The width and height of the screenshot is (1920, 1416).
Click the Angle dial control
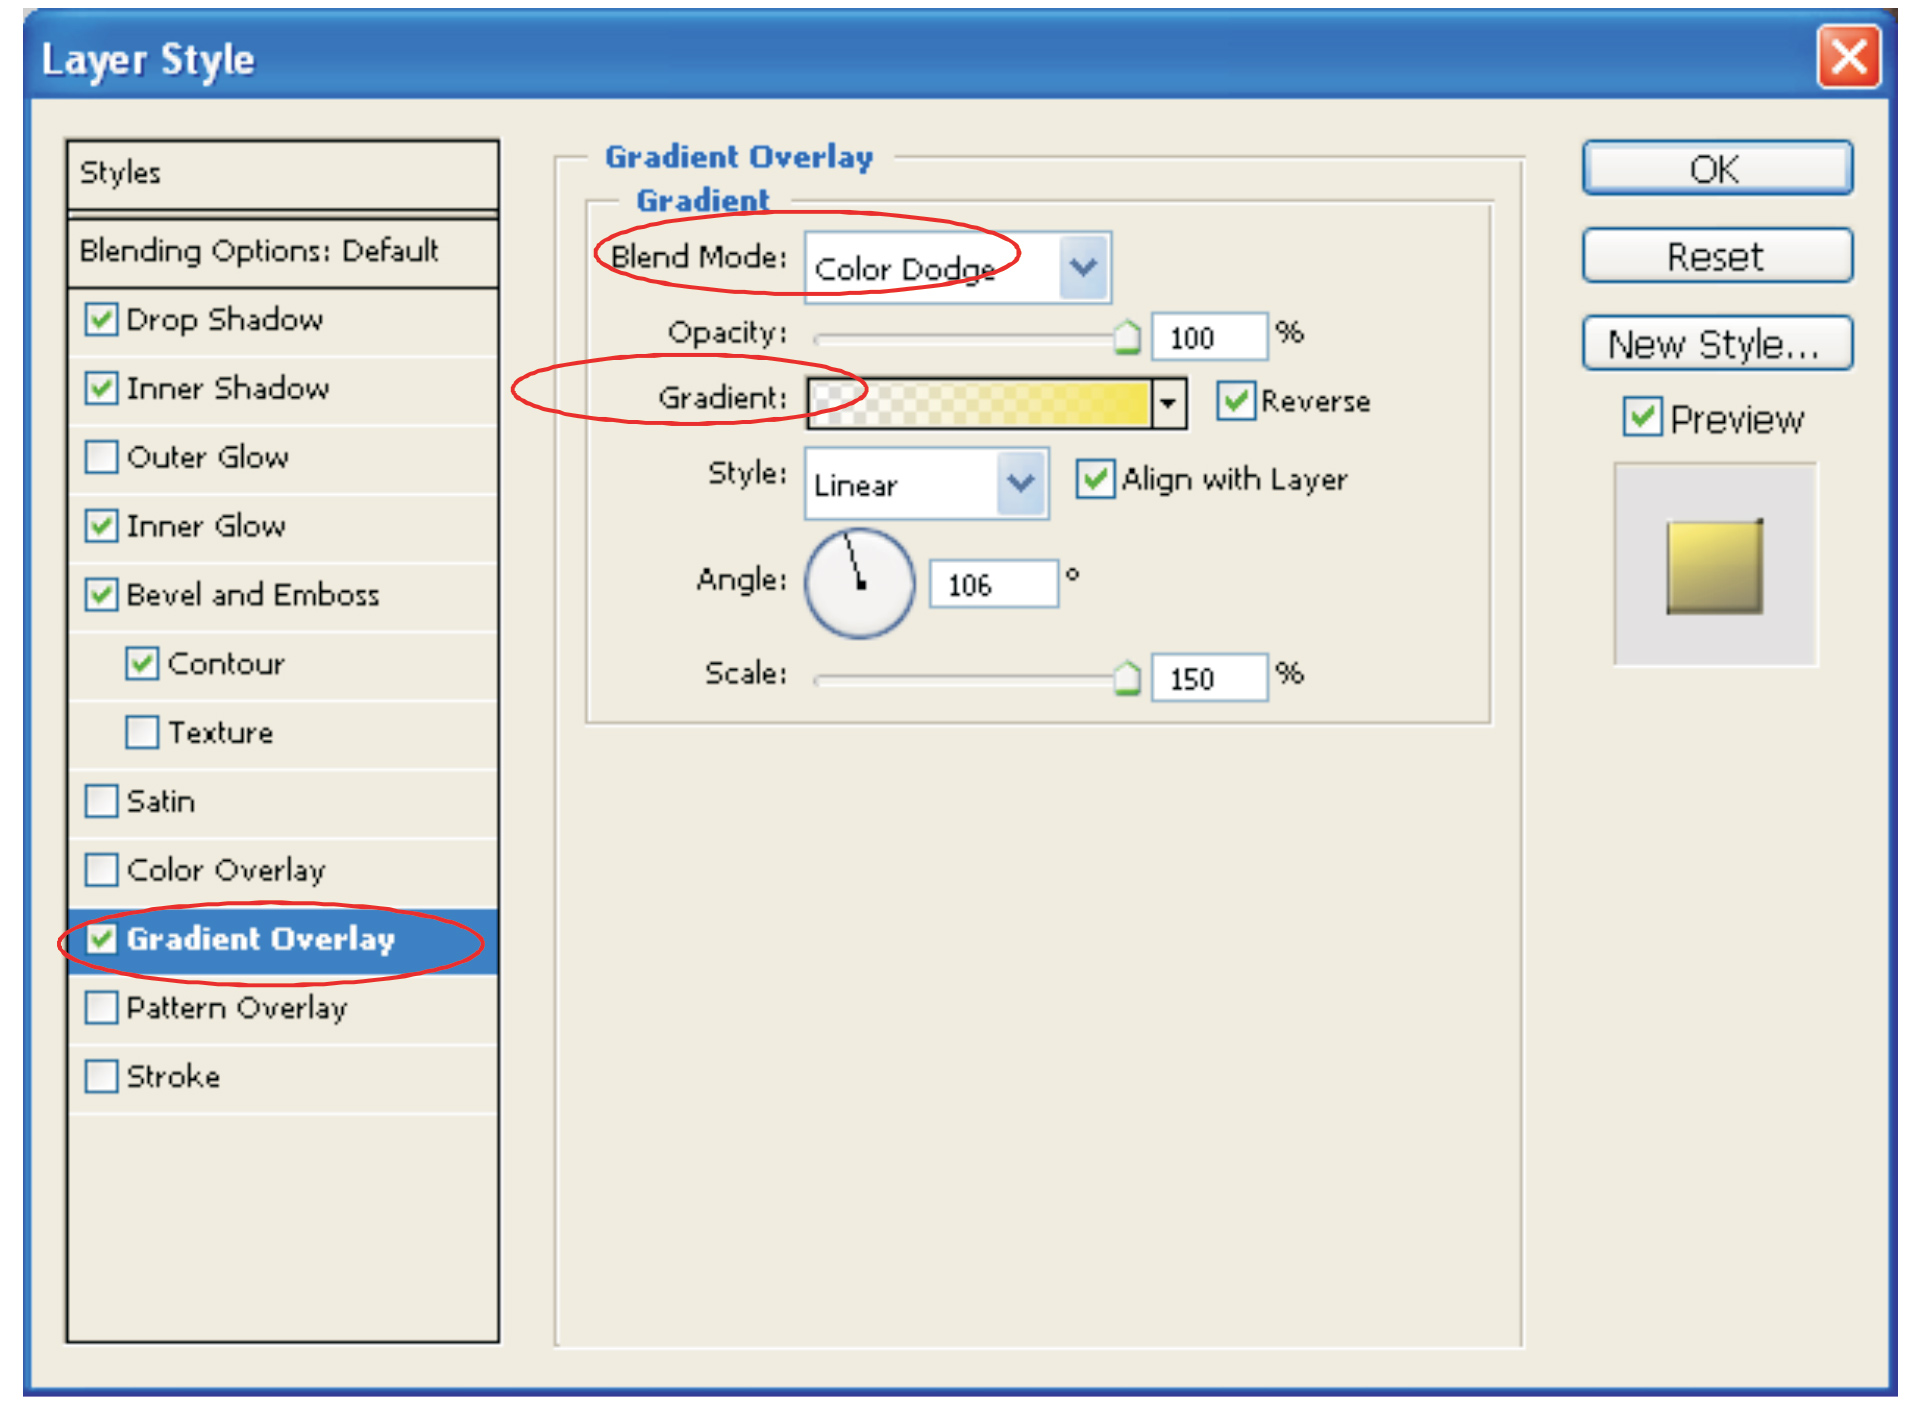(x=859, y=584)
